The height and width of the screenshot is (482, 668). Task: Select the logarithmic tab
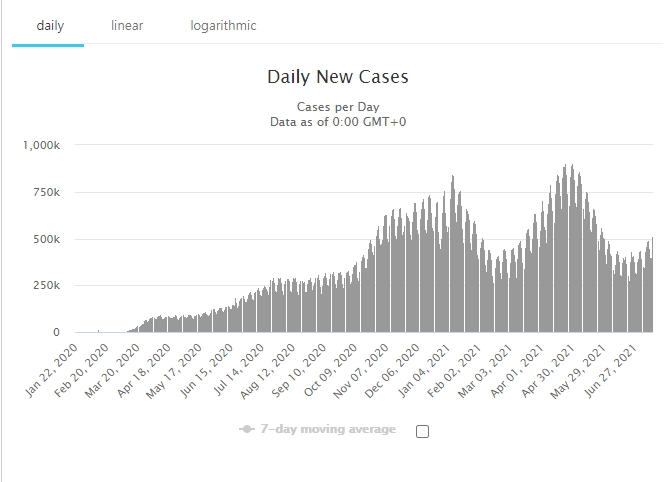223,25
